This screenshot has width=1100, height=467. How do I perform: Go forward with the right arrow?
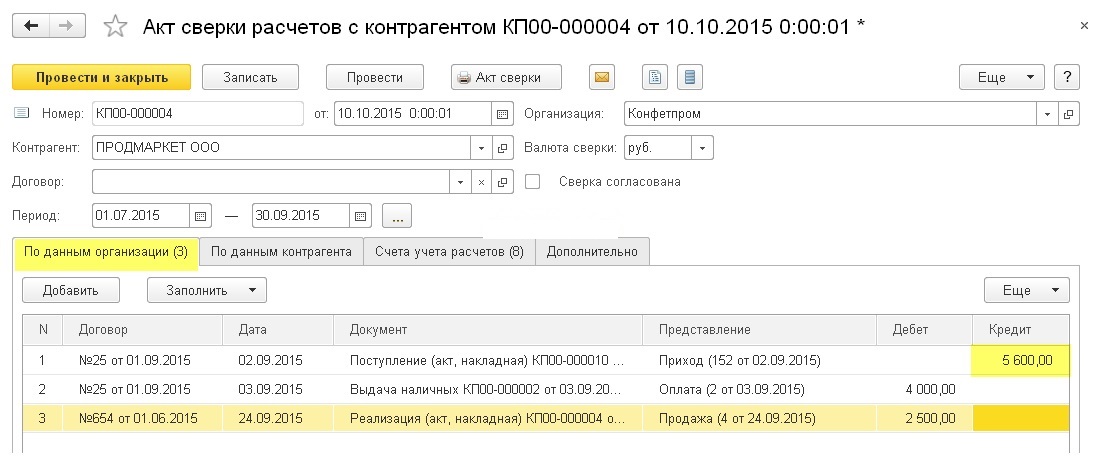[x=67, y=27]
